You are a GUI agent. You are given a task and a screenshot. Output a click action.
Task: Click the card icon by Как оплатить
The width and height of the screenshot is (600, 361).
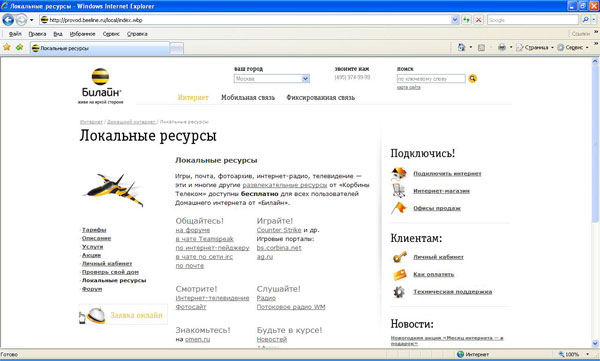(399, 274)
